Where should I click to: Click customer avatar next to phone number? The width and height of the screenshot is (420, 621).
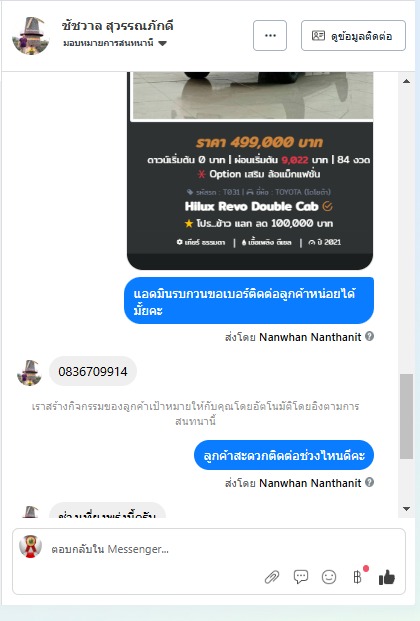29,372
